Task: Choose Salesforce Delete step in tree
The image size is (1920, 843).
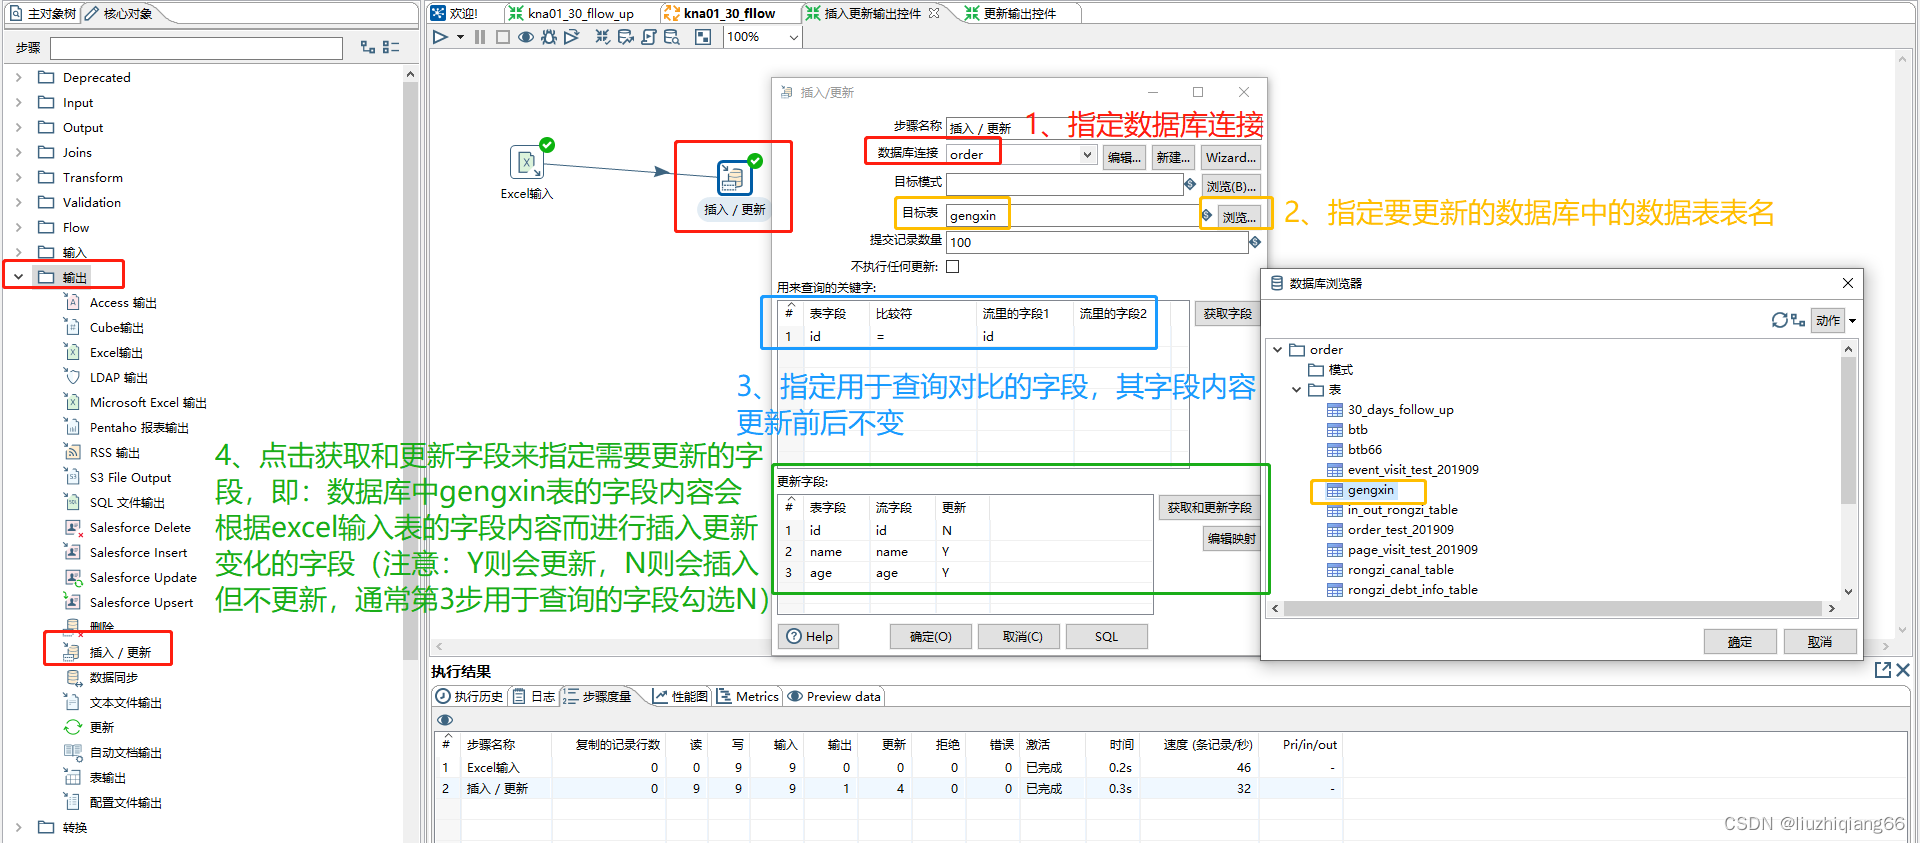Action: 140,527
